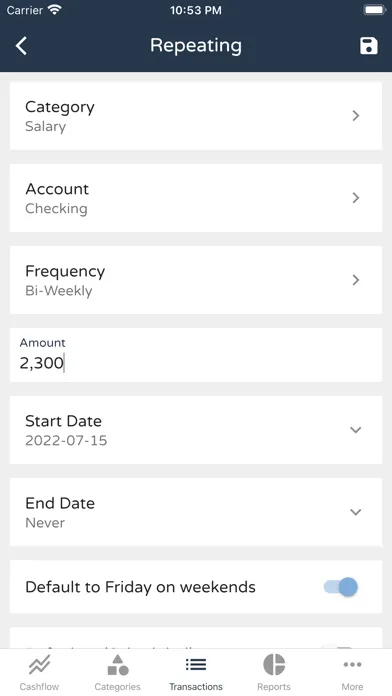Tap the Category Salary row
The image size is (392, 696).
click(196, 115)
